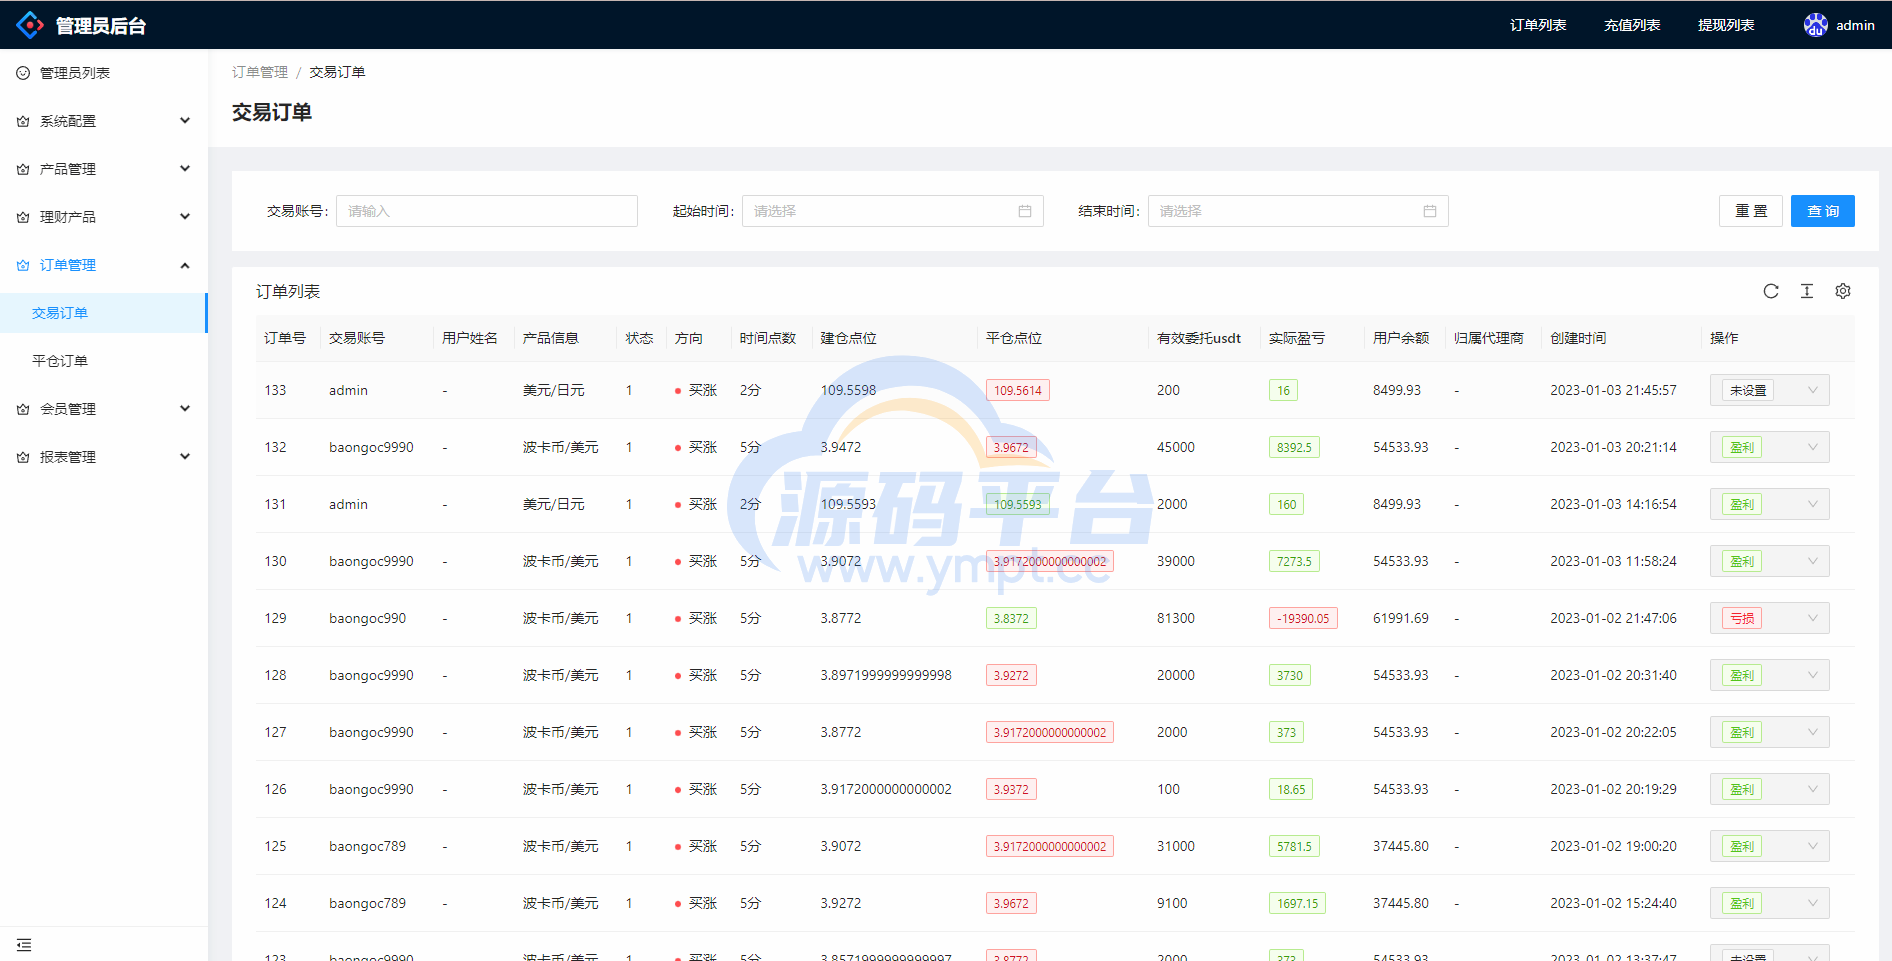Click the admin console logo icon

pyautogui.click(x=30, y=25)
